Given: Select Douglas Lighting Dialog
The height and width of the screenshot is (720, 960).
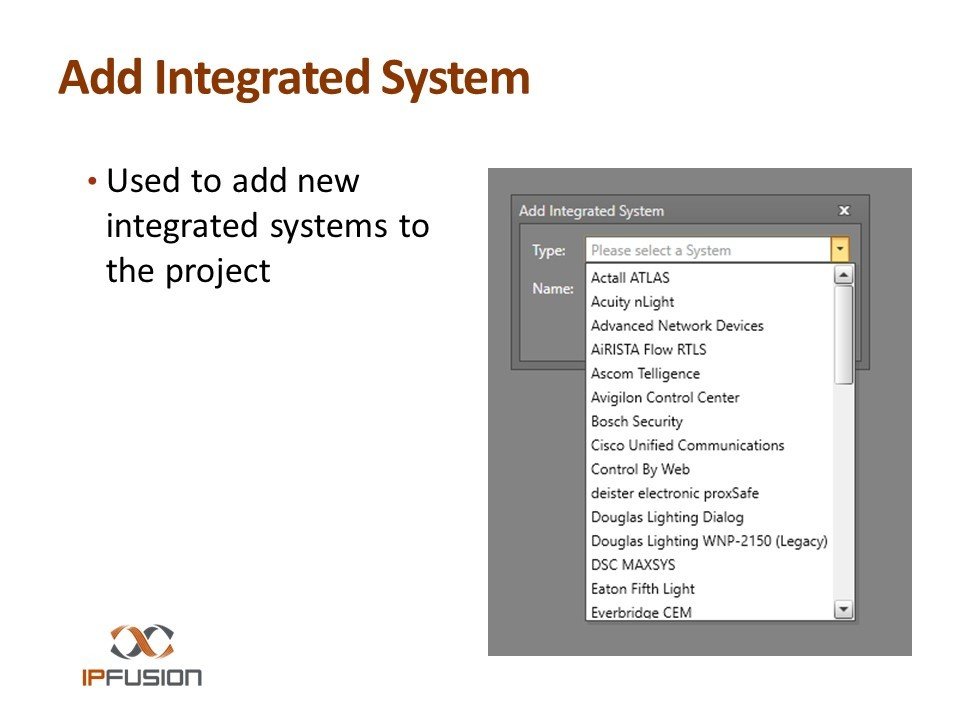Looking at the screenshot, I should coord(710,517).
